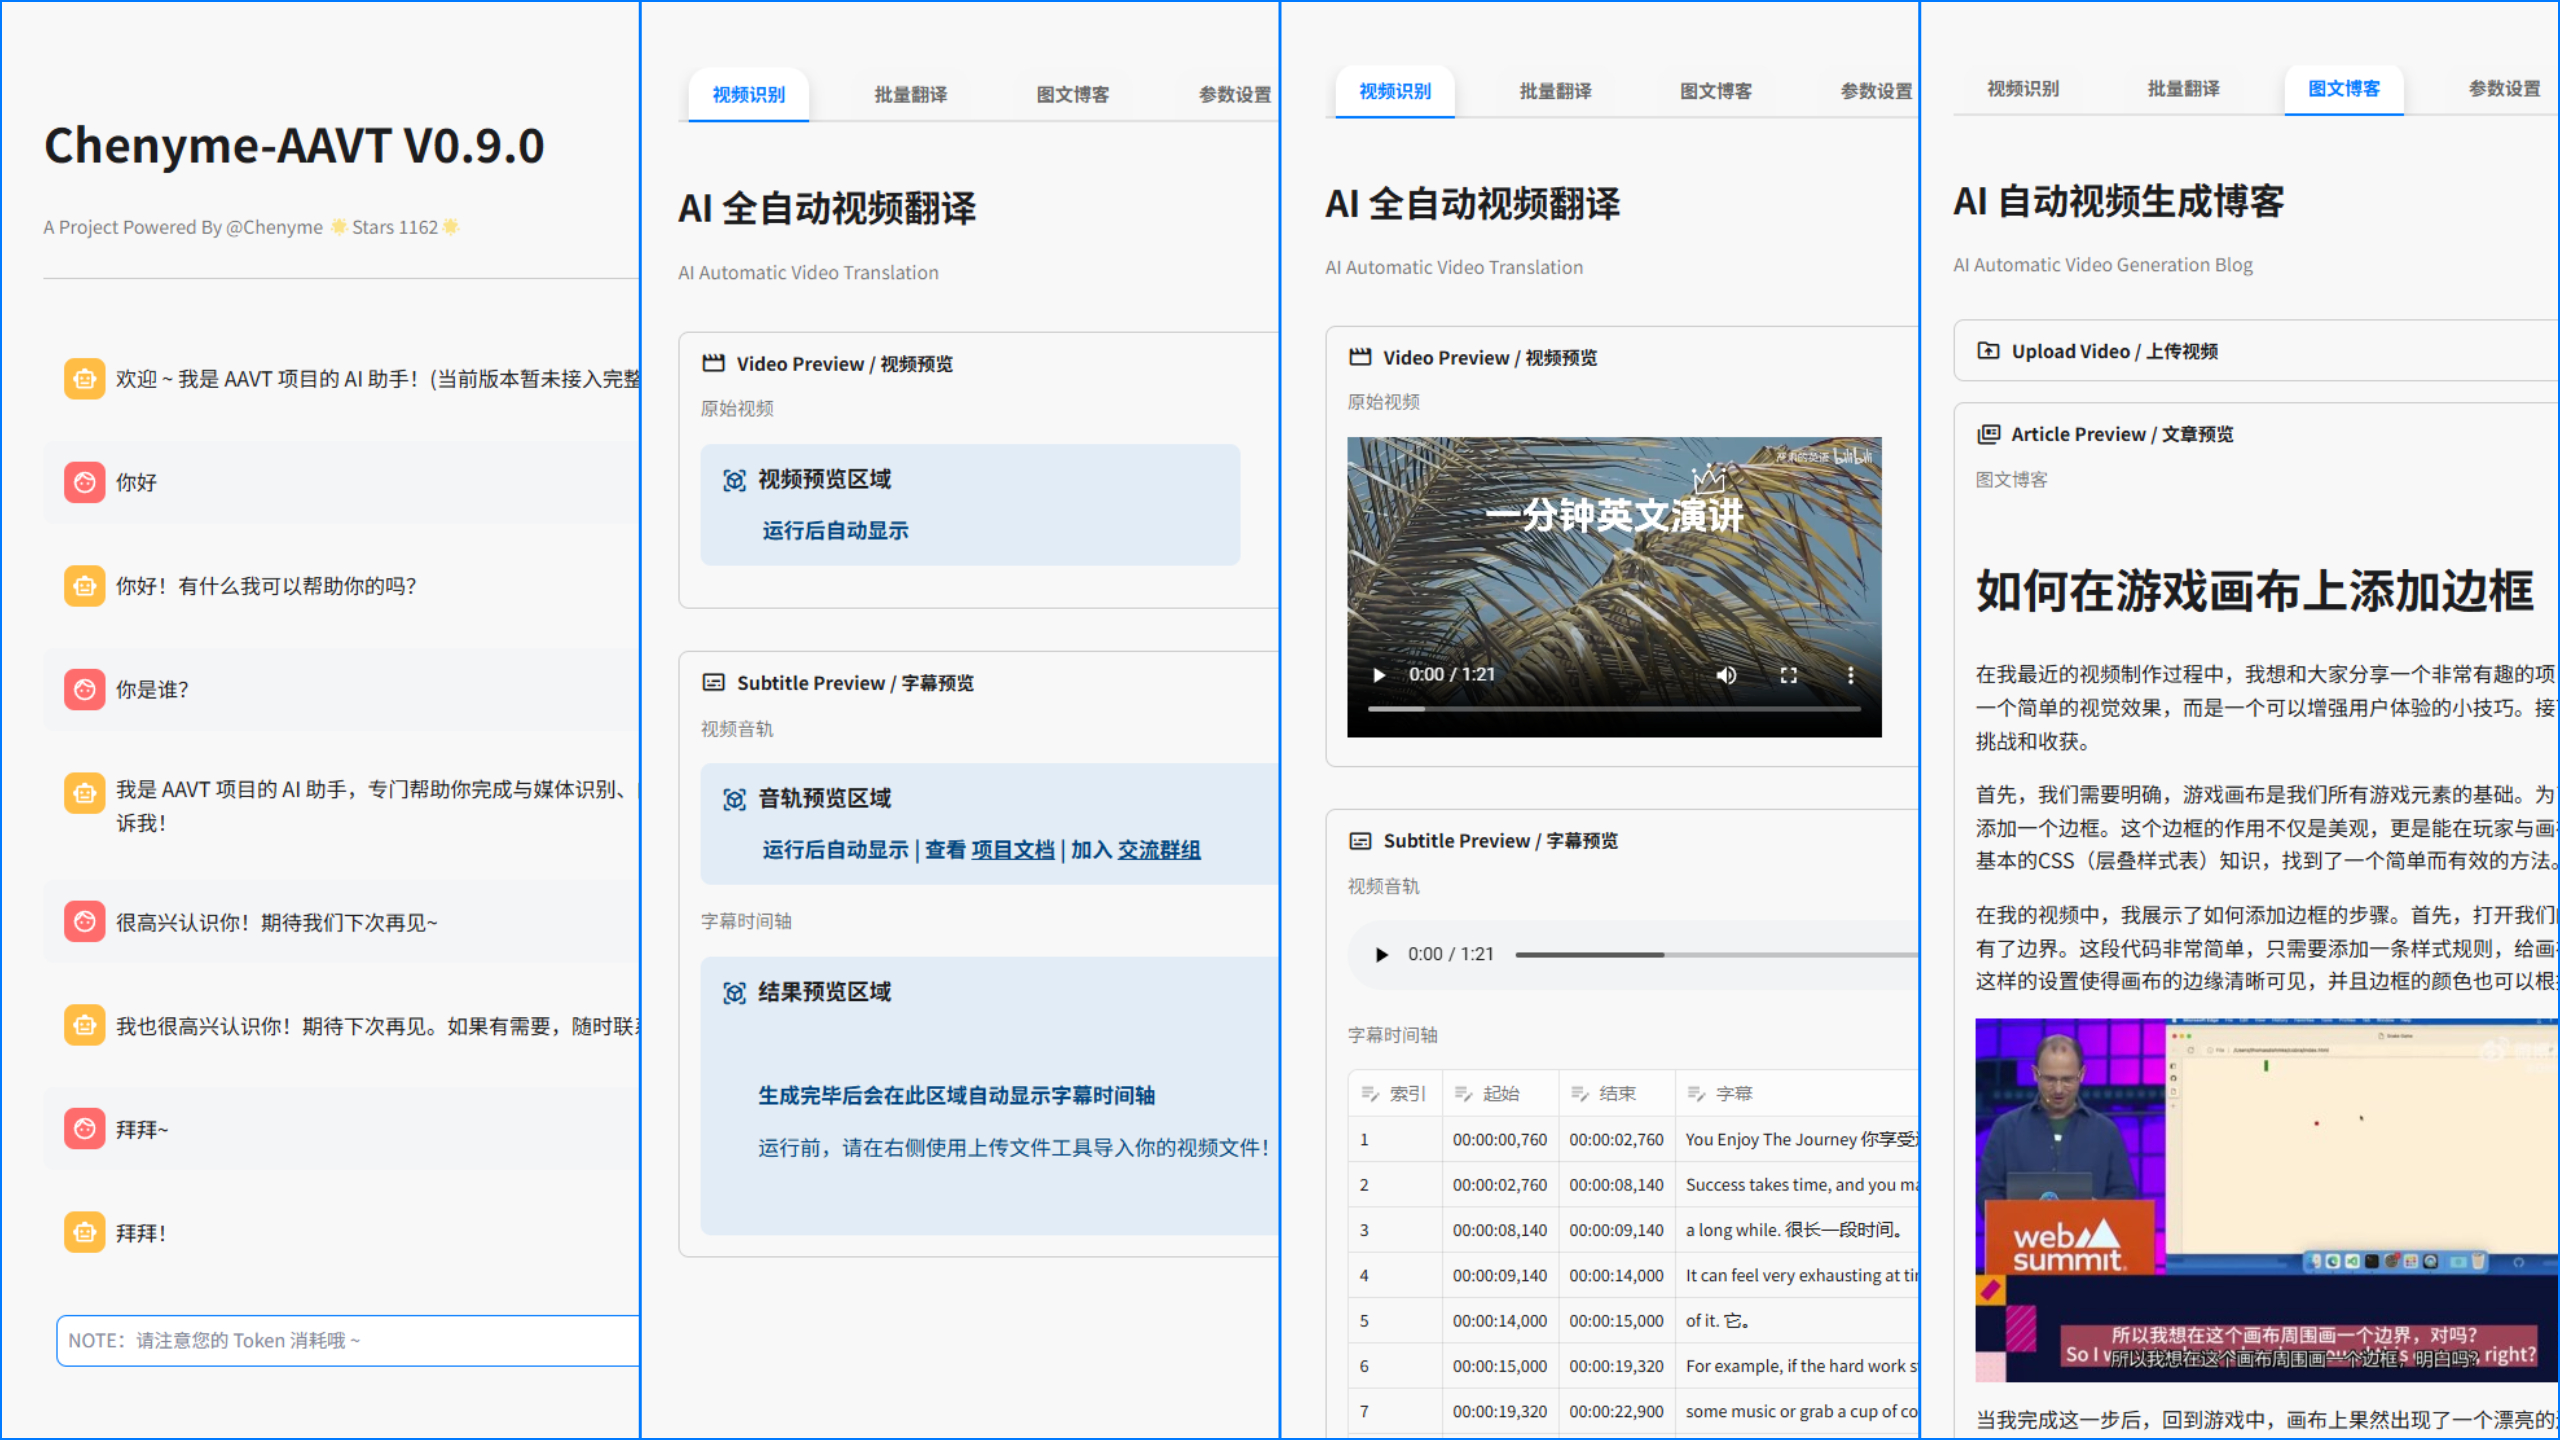
Task: Seek on the video progress bar
Action: (x=1613, y=709)
